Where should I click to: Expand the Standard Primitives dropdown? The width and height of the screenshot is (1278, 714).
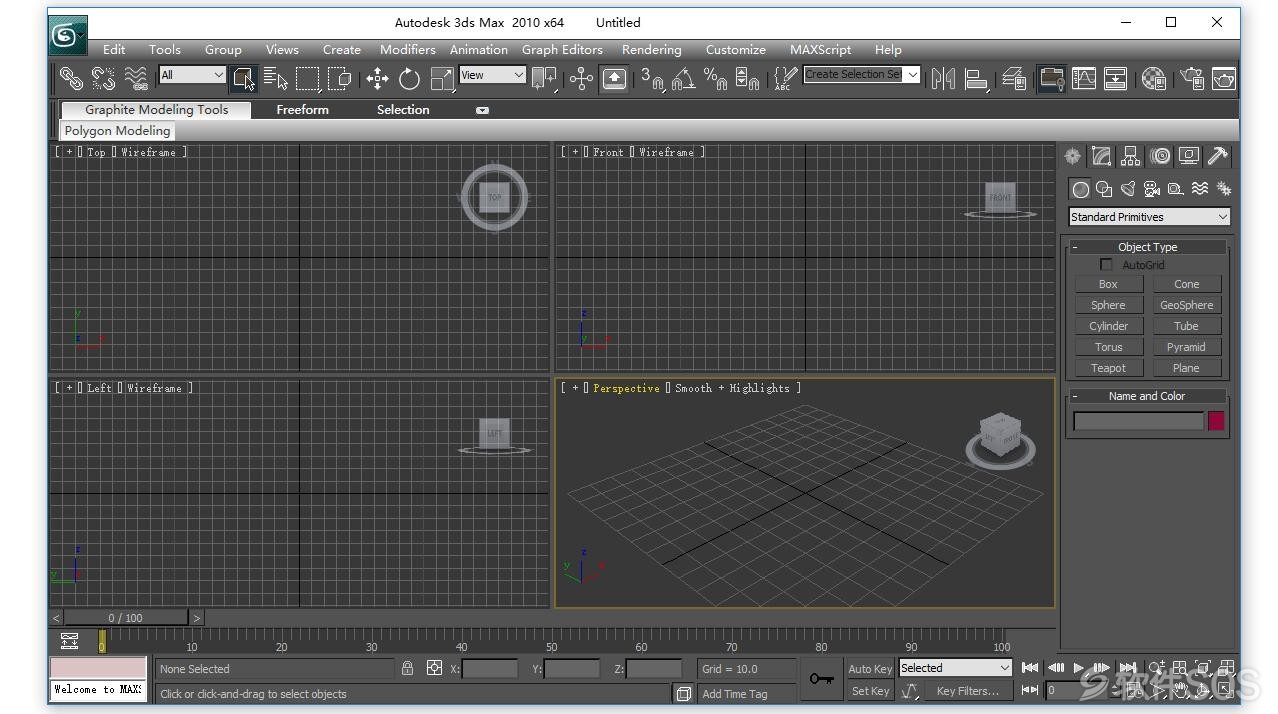pyautogui.click(x=1149, y=217)
